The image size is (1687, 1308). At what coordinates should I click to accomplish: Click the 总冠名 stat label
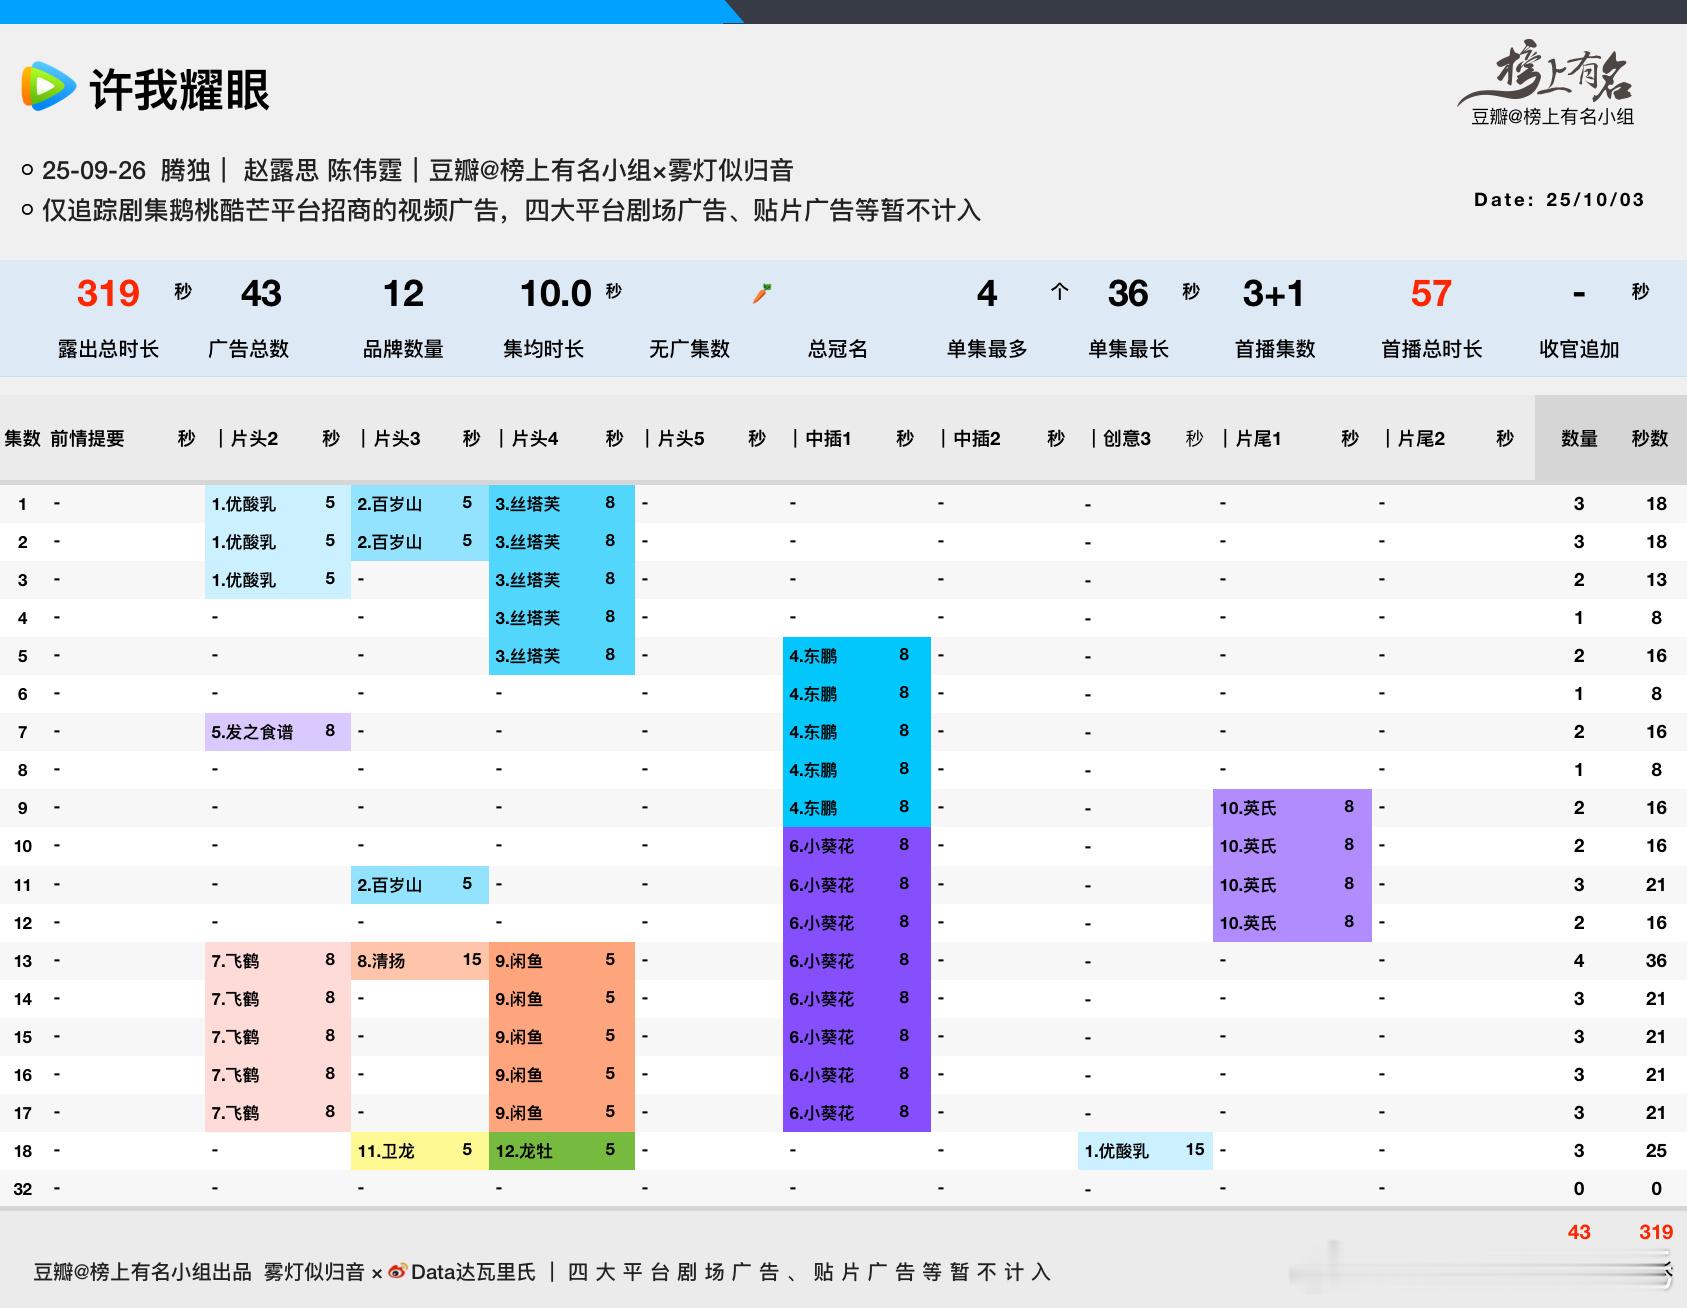[x=838, y=349]
